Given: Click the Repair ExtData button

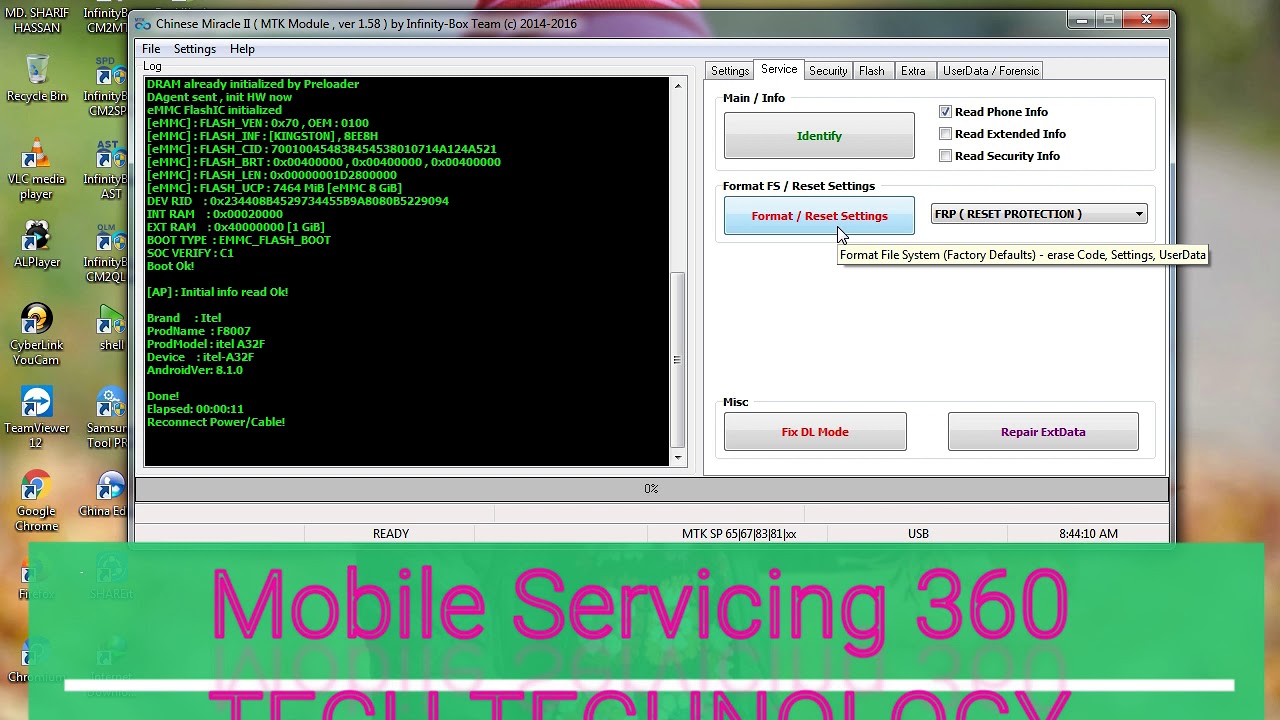Looking at the screenshot, I should coord(1043,432).
